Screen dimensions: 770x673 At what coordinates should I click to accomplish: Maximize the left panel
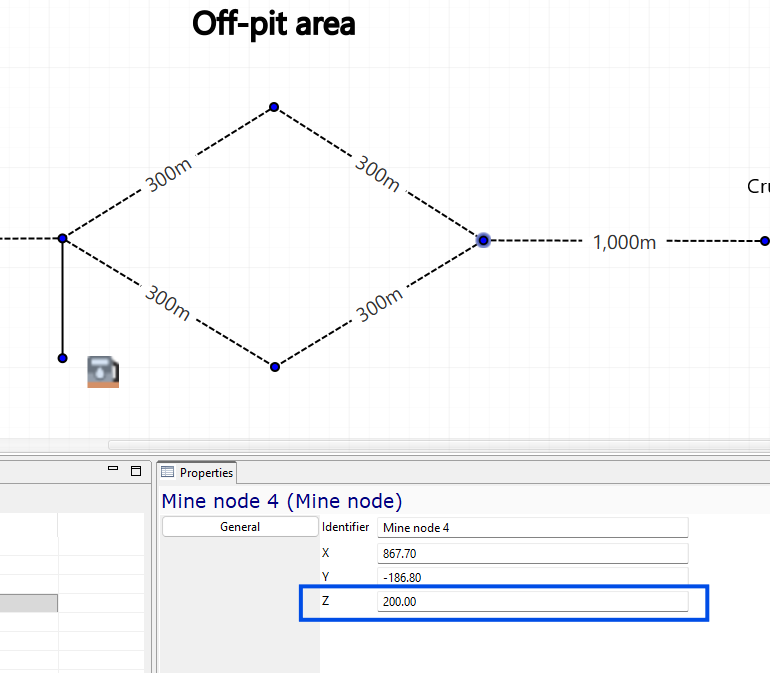click(x=136, y=471)
